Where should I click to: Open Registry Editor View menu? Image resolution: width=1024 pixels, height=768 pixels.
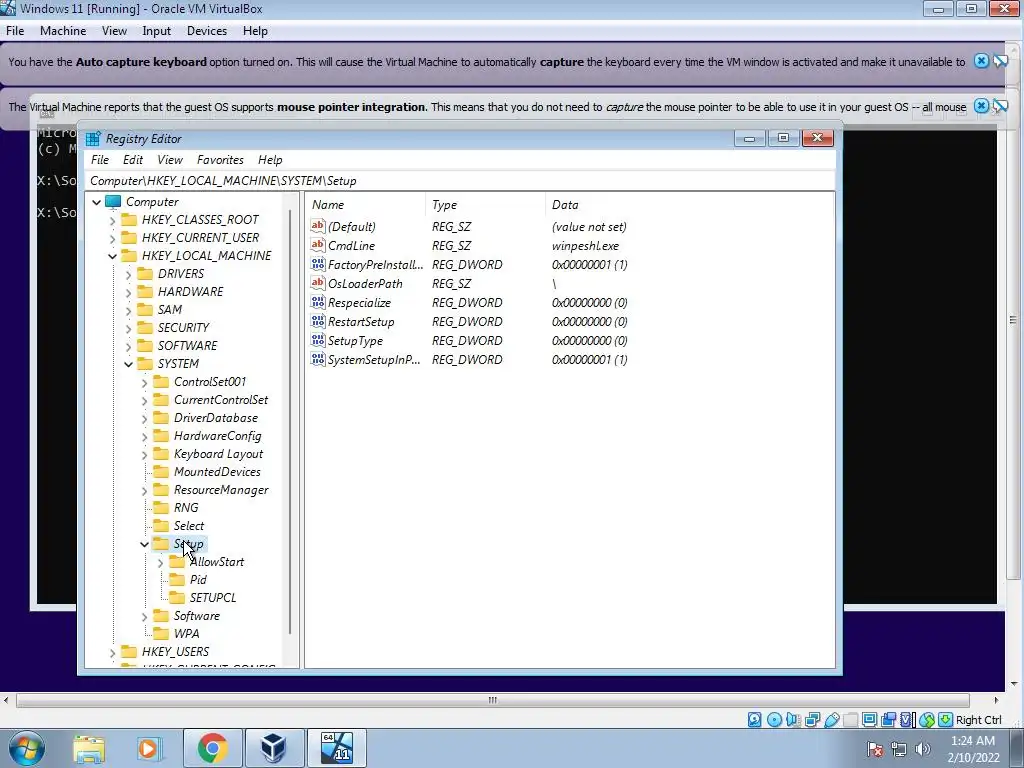pyautogui.click(x=170, y=159)
